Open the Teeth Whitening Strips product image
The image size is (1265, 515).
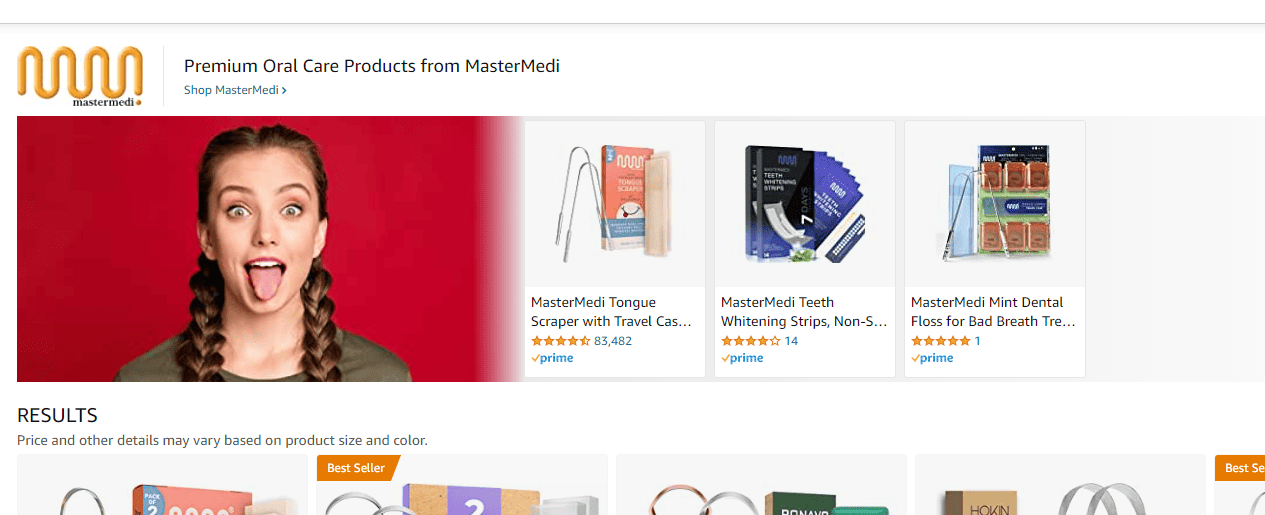[x=805, y=205]
